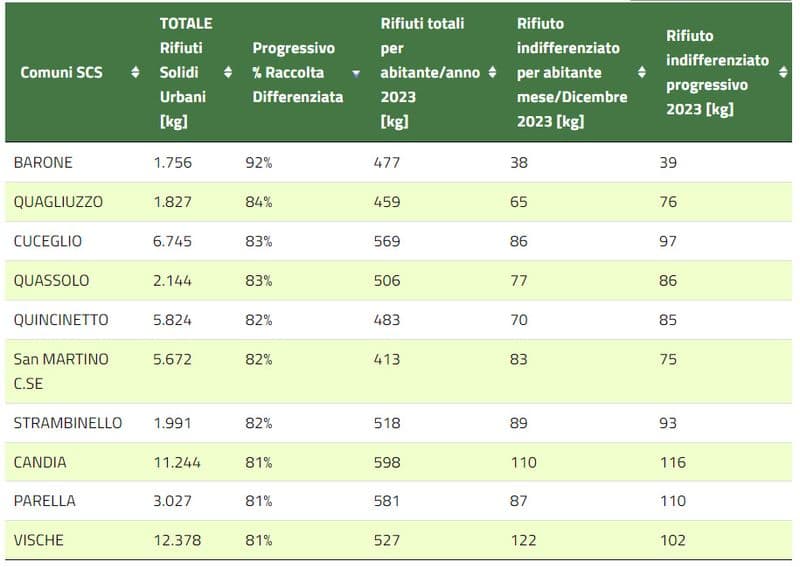The height and width of the screenshot is (567, 800).
Task: Click the CUCEGLIO municipality cell
Action: click(x=48, y=241)
